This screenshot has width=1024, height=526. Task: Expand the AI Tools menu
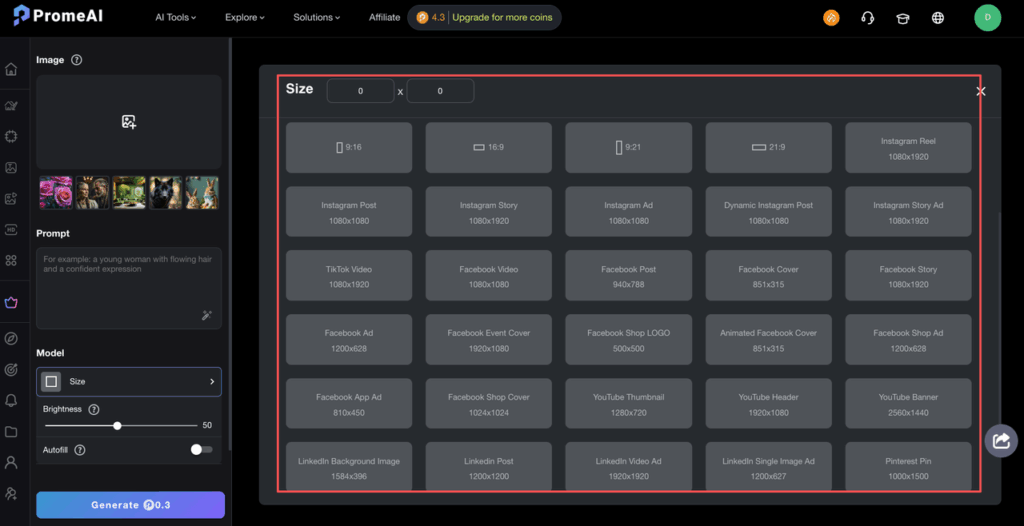pos(176,18)
